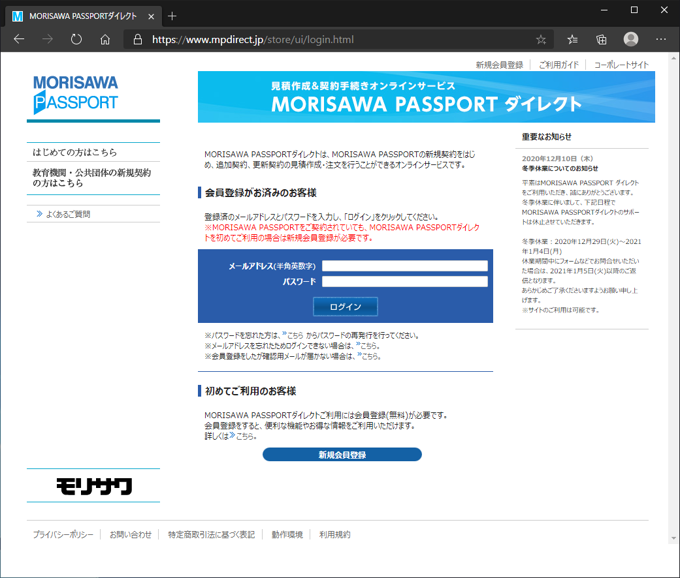Click the 冬季休業についてのお知らせ notice heading
The image size is (680, 578).
click(x=560, y=168)
